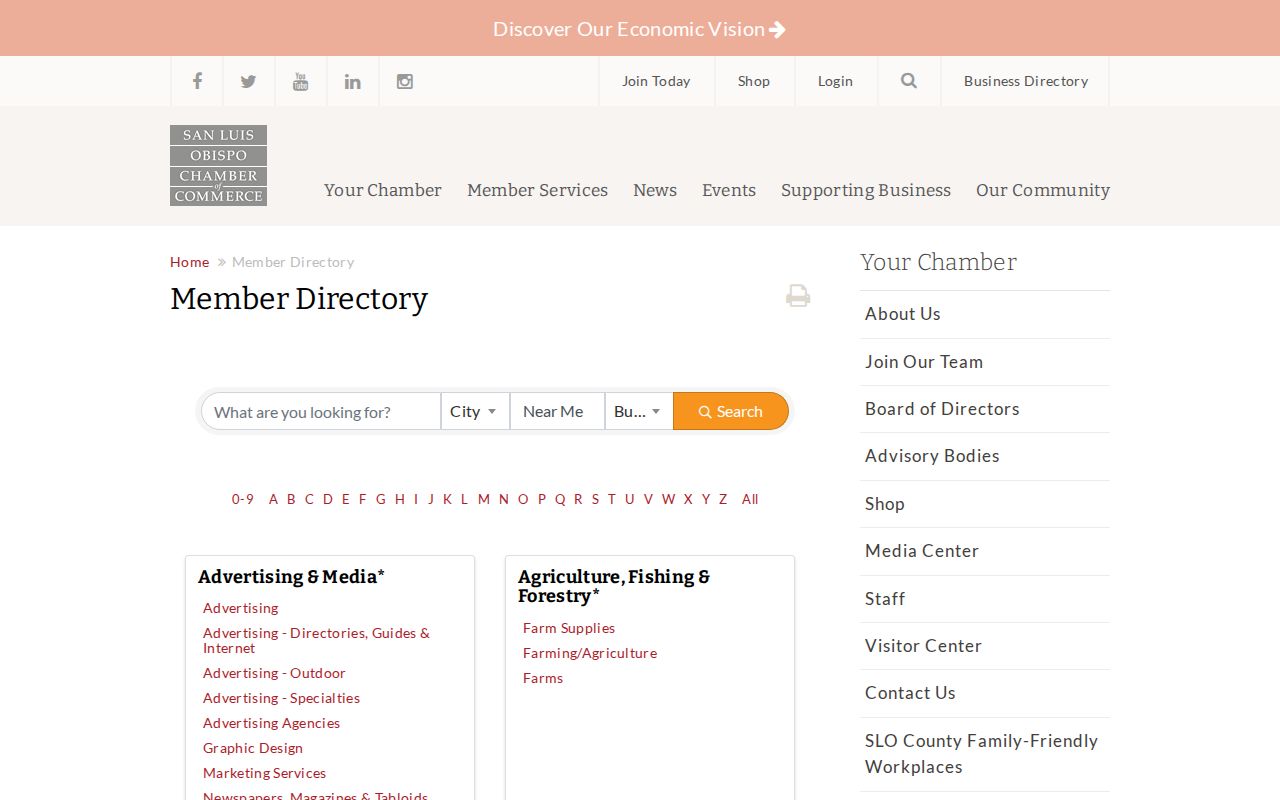Open Visitor Center in sidebar
Screen dimensions: 1280x800
coord(985,646)
